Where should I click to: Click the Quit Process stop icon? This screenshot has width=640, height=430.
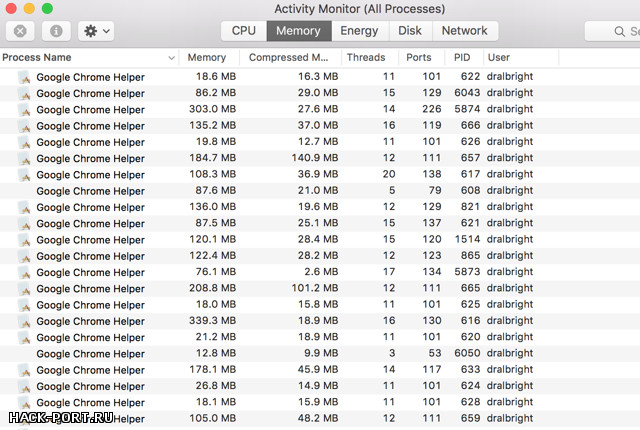coord(20,31)
